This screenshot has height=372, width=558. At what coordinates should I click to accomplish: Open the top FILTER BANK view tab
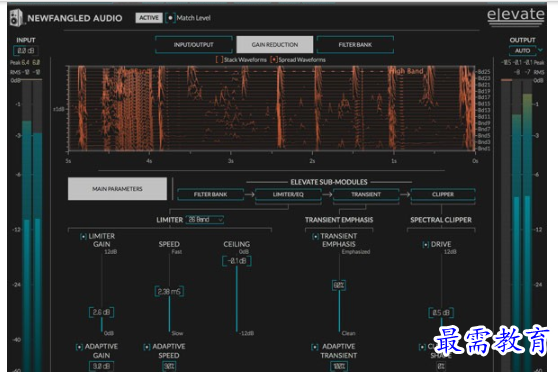355,44
